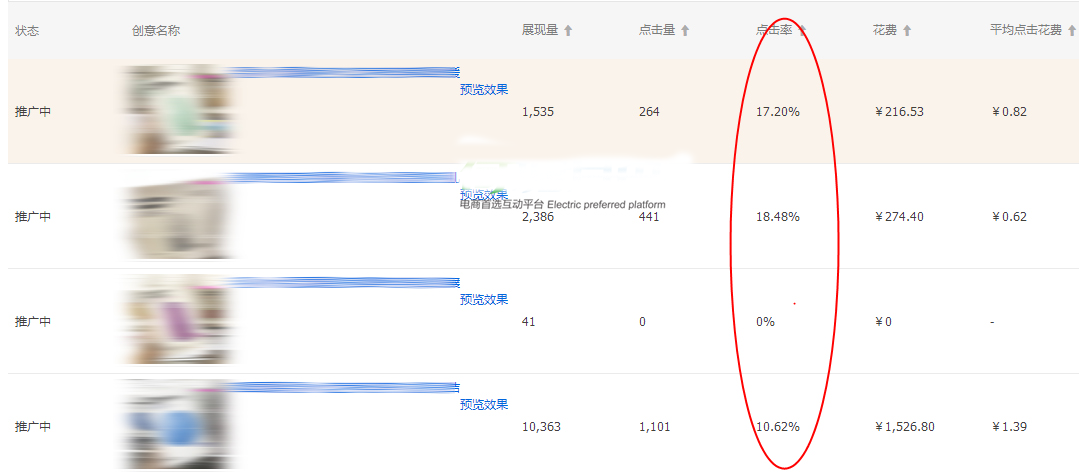Open 预览效果 for the 2,386 impressions row
This screenshot has height=473, width=1079.
tap(484, 194)
